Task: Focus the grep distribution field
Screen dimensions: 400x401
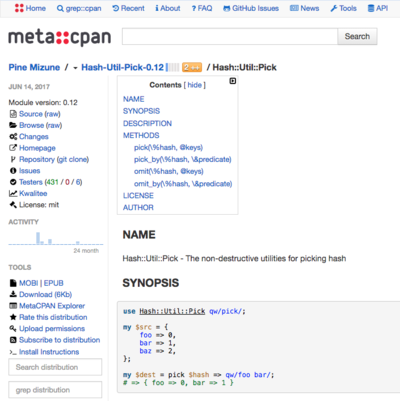Action: [x=55, y=390]
